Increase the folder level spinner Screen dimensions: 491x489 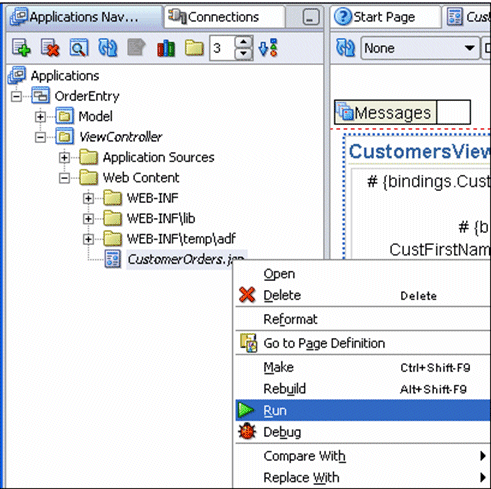point(244,42)
